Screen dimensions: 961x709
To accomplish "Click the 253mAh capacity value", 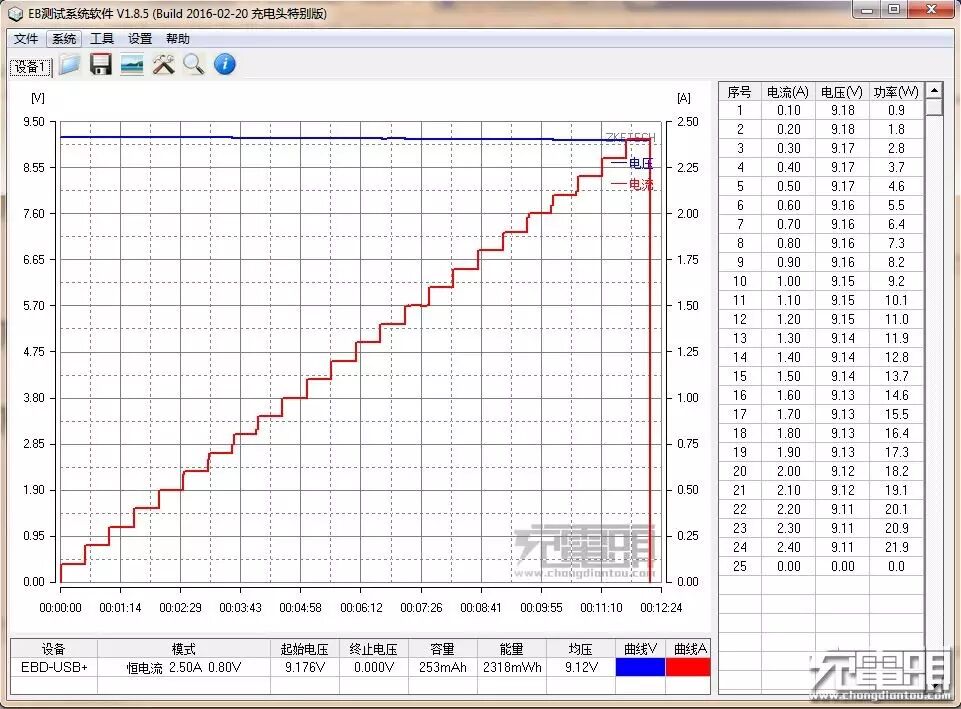I will [443, 667].
